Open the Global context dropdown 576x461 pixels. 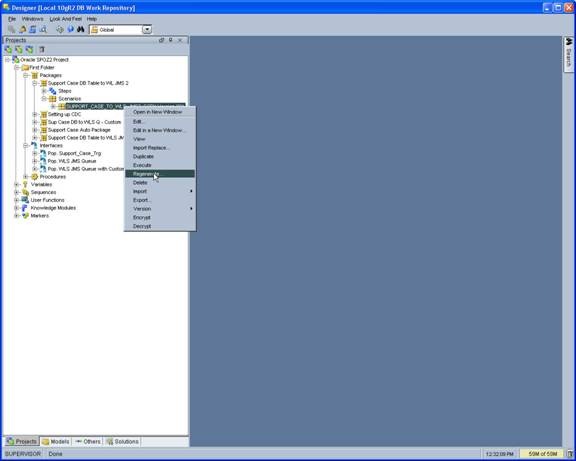pos(147,30)
